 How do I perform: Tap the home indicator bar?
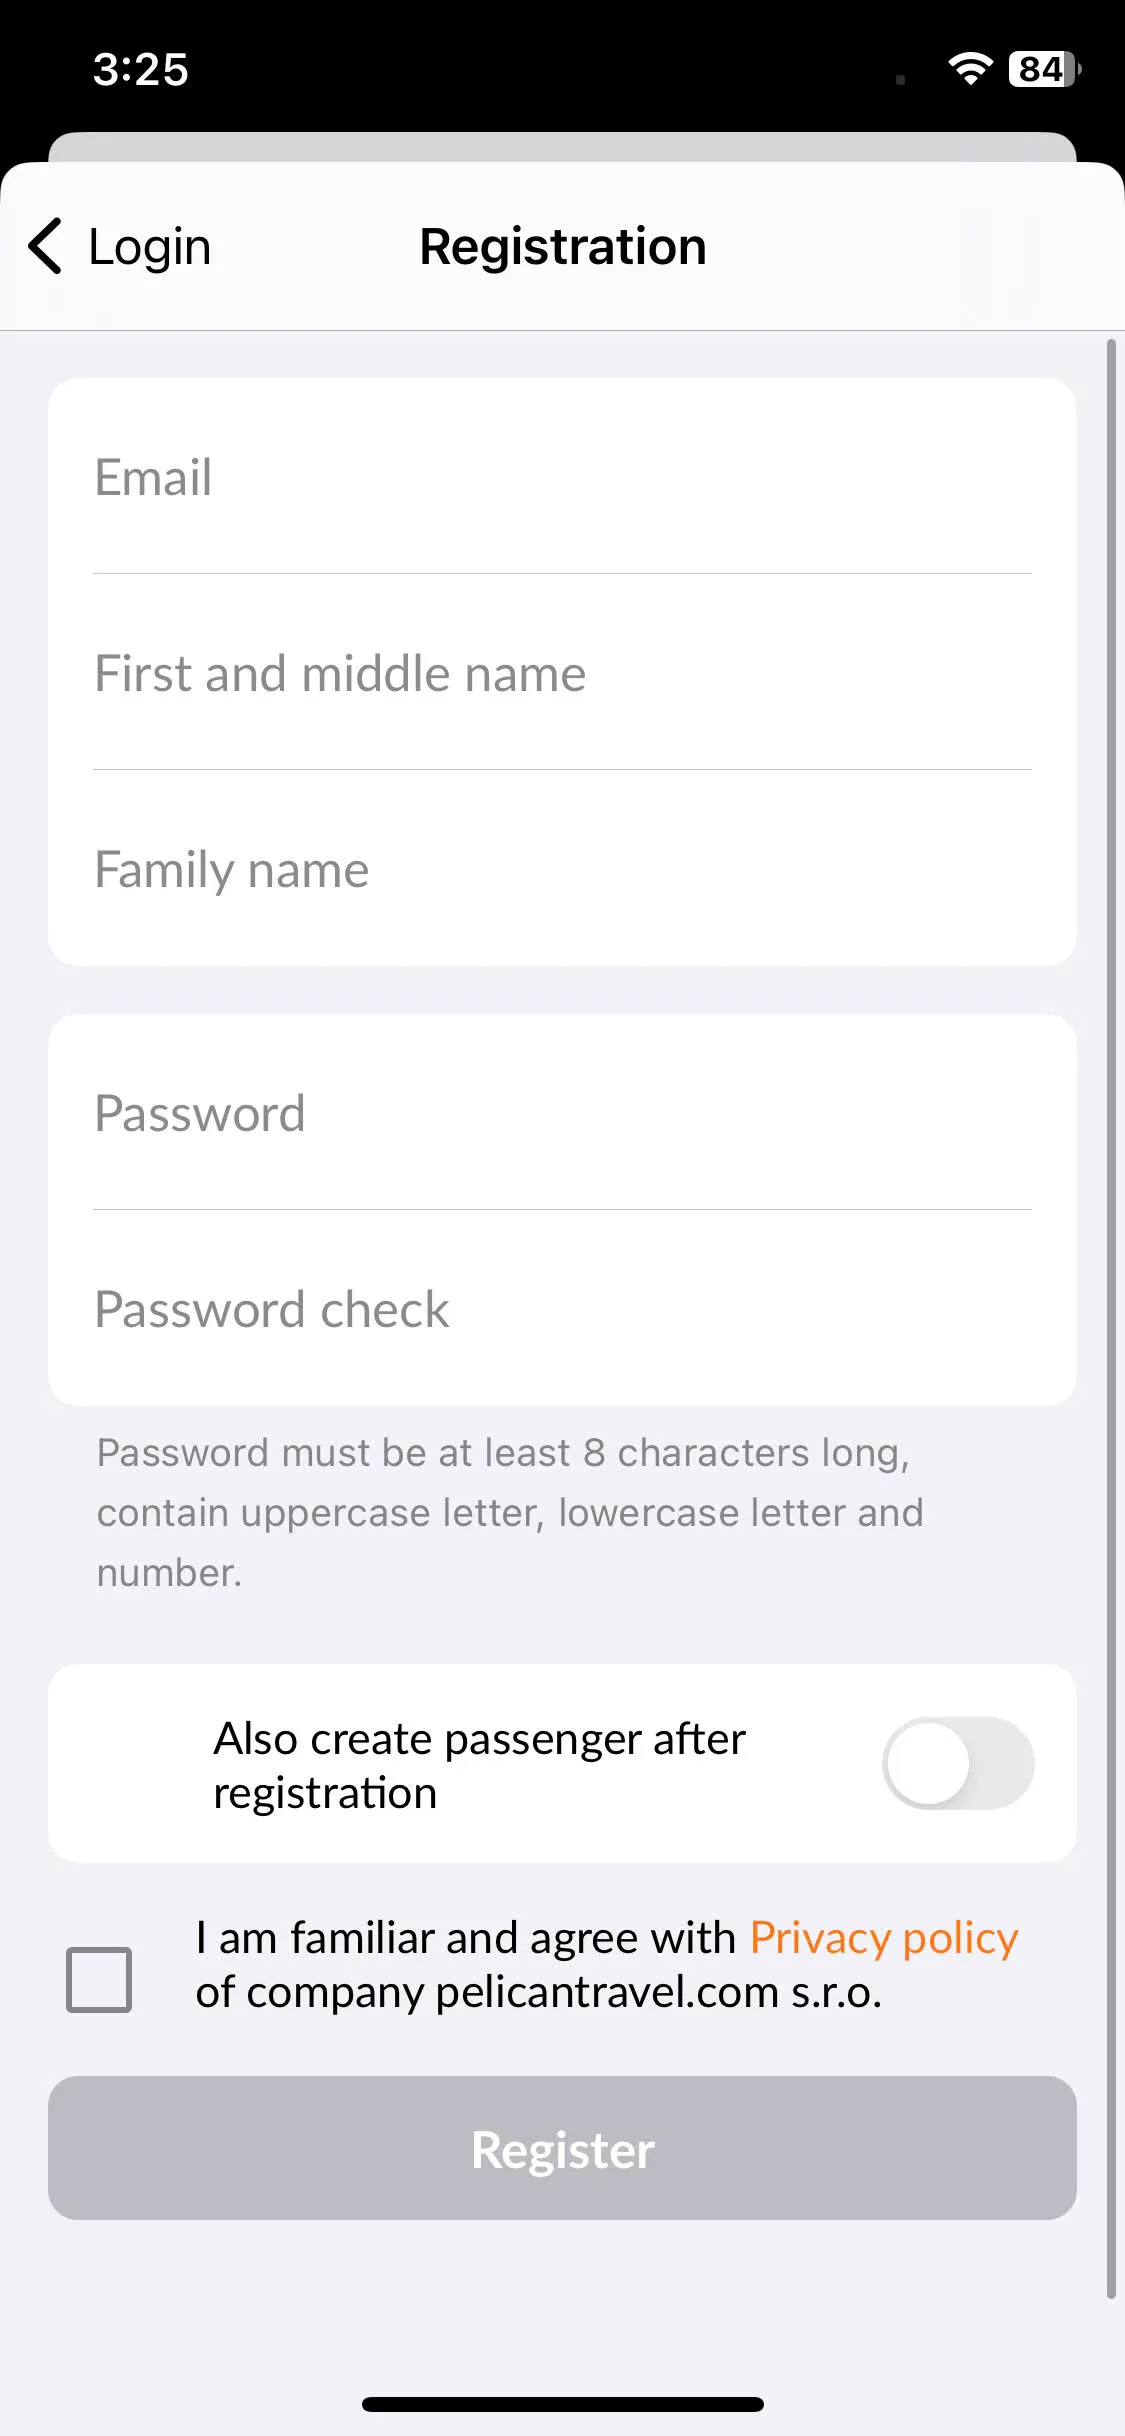563,2404
